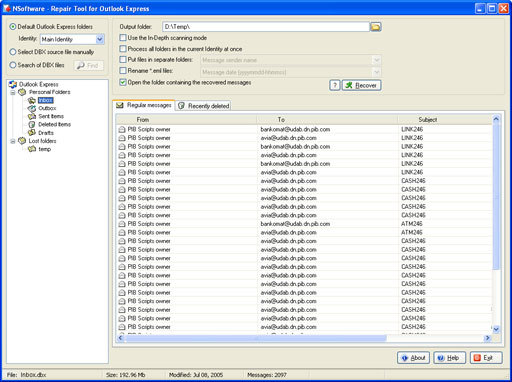This screenshot has width=512, height=382.
Task: Enable the In-Depth scanning mode checkbox
Action: pos(123,38)
